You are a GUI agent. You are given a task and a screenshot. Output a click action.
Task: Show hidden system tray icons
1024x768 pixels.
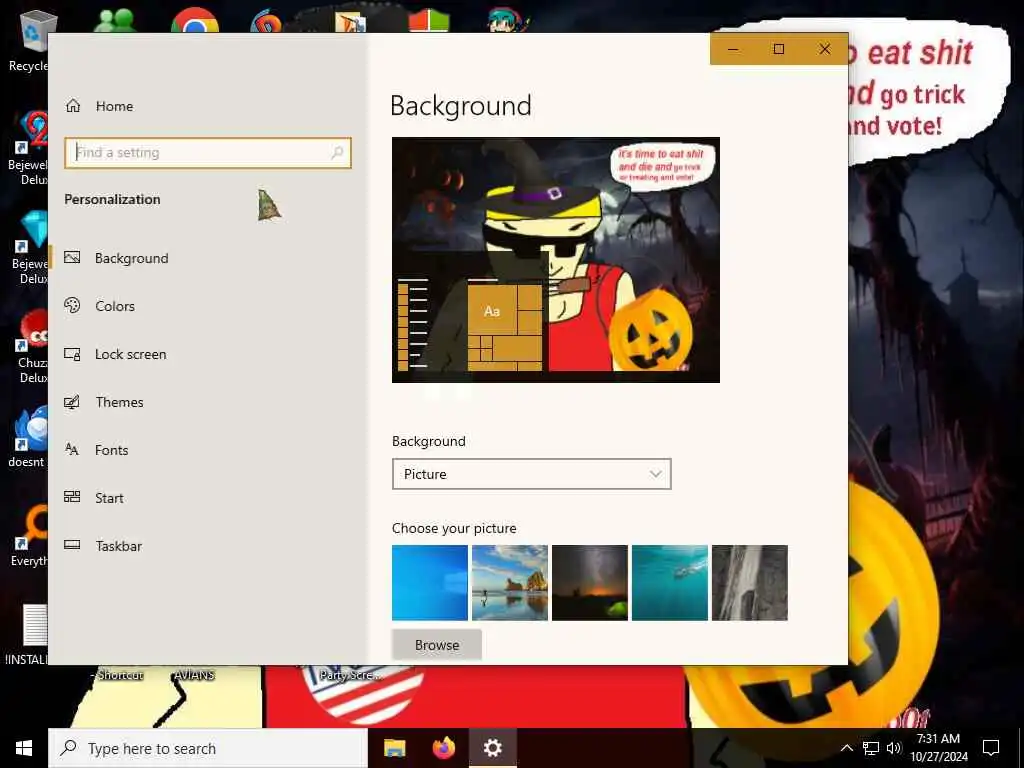click(846, 748)
